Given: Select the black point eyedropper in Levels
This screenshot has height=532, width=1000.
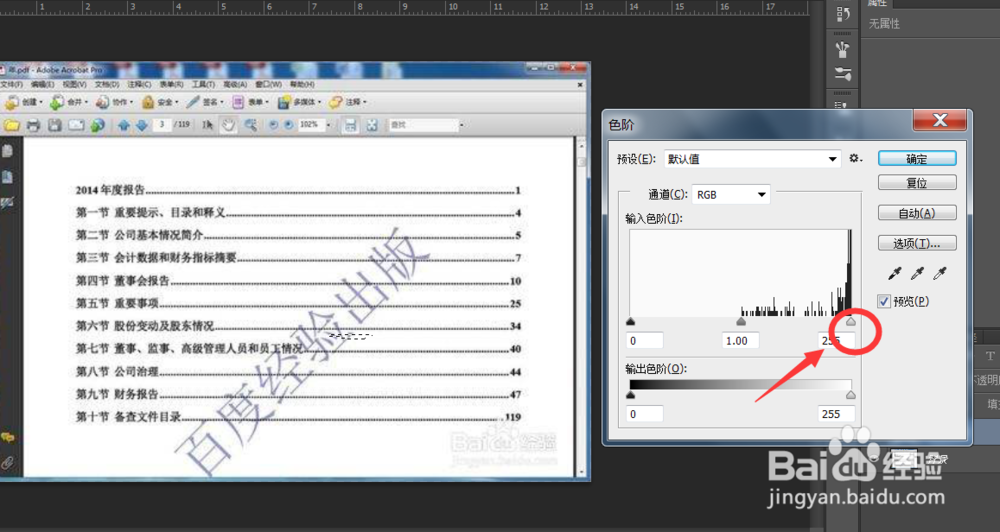Looking at the screenshot, I should (895, 274).
